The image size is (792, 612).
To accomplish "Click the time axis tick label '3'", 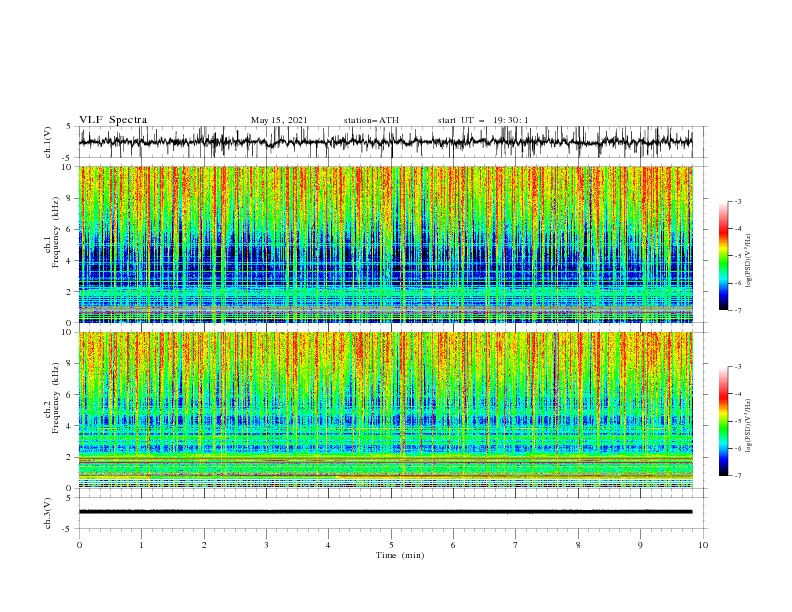I will (x=266, y=545).
